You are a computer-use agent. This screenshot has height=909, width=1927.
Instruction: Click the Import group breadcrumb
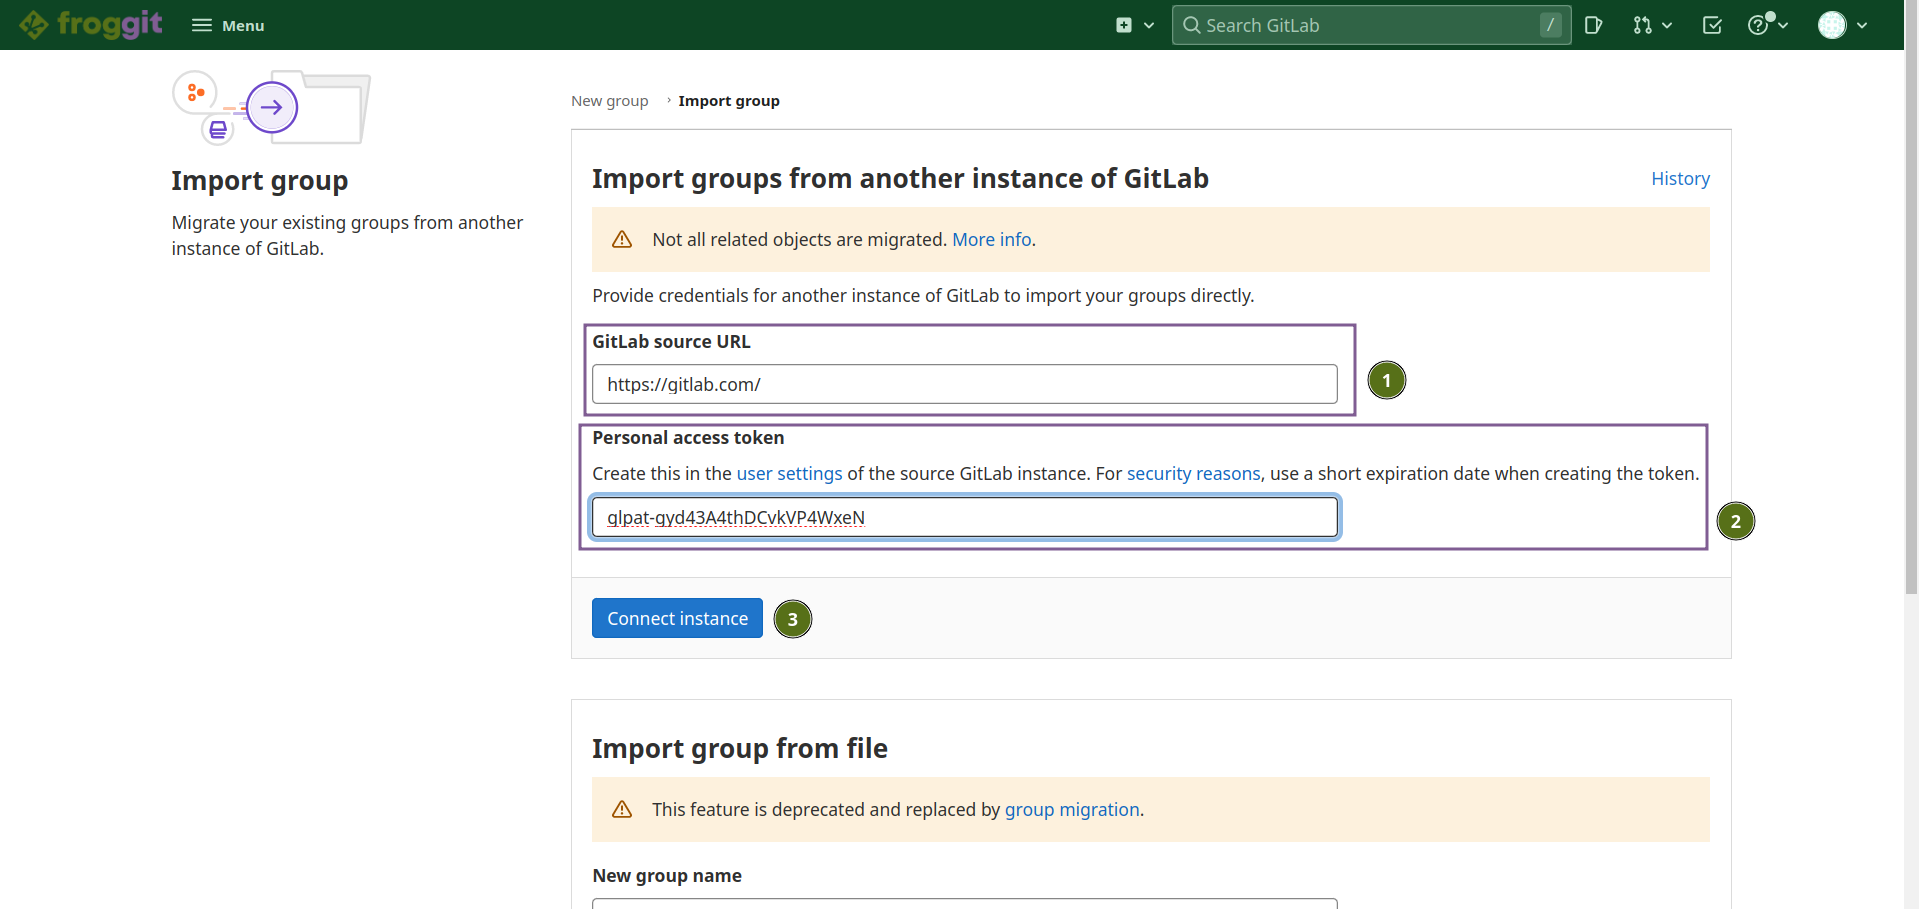click(729, 101)
